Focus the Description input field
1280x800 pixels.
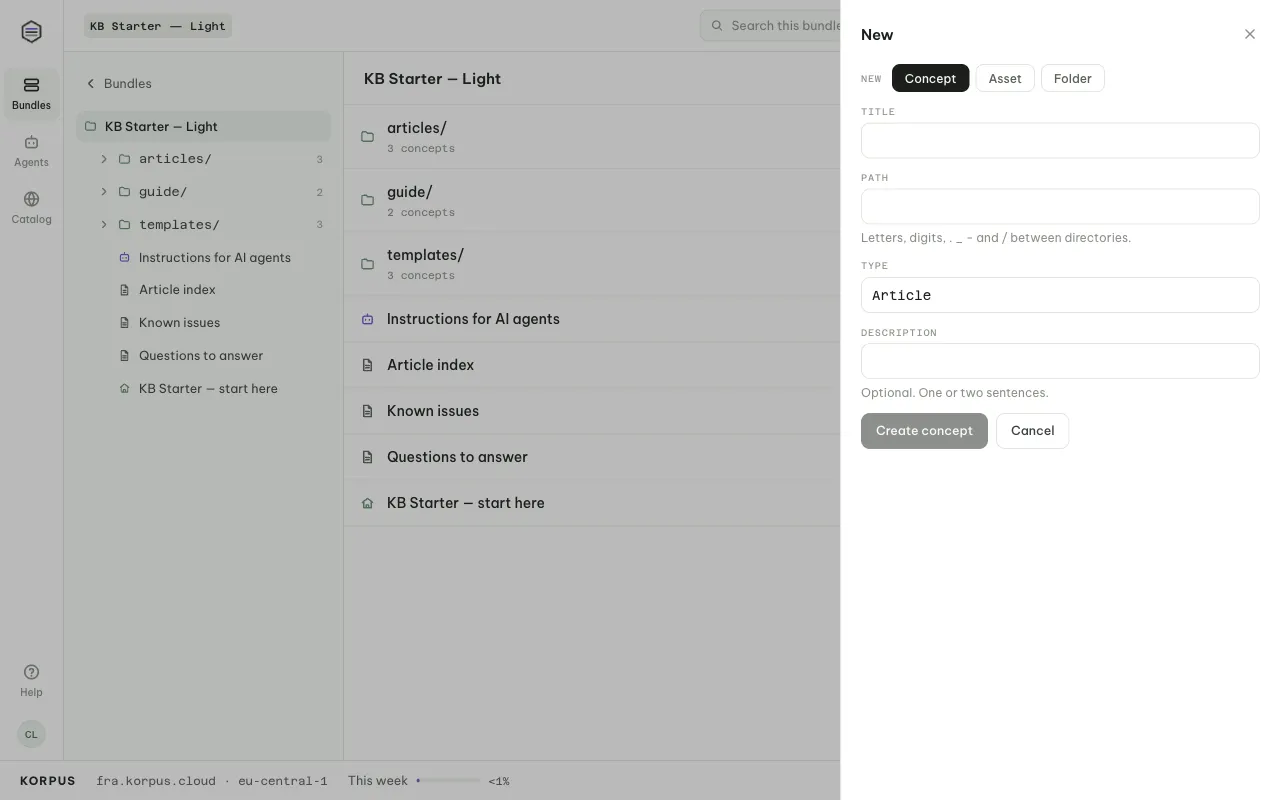pyautogui.click(x=1060, y=361)
